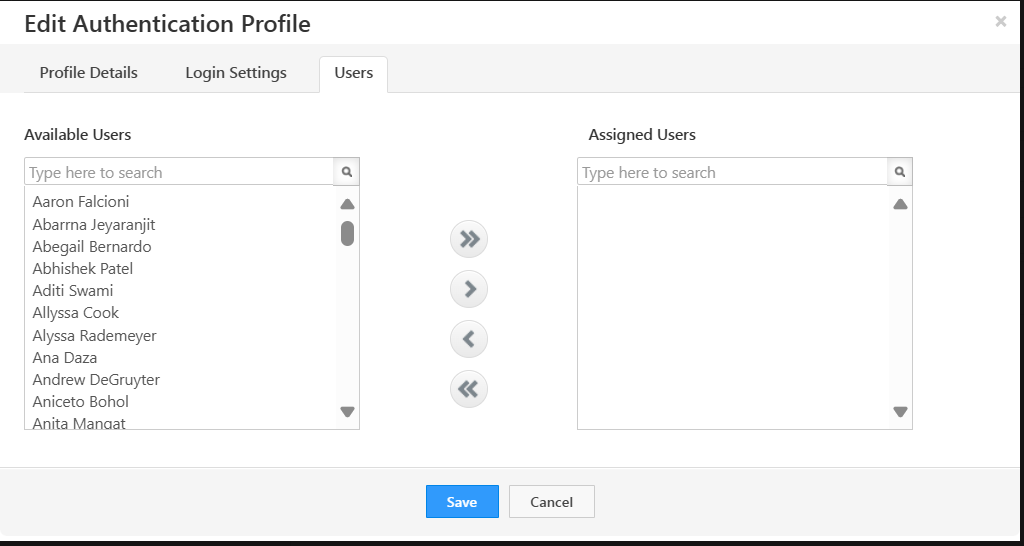Click the Assigned Users search magnifier icon
This screenshot has height=546, width=1024.
tap(900, 172)
